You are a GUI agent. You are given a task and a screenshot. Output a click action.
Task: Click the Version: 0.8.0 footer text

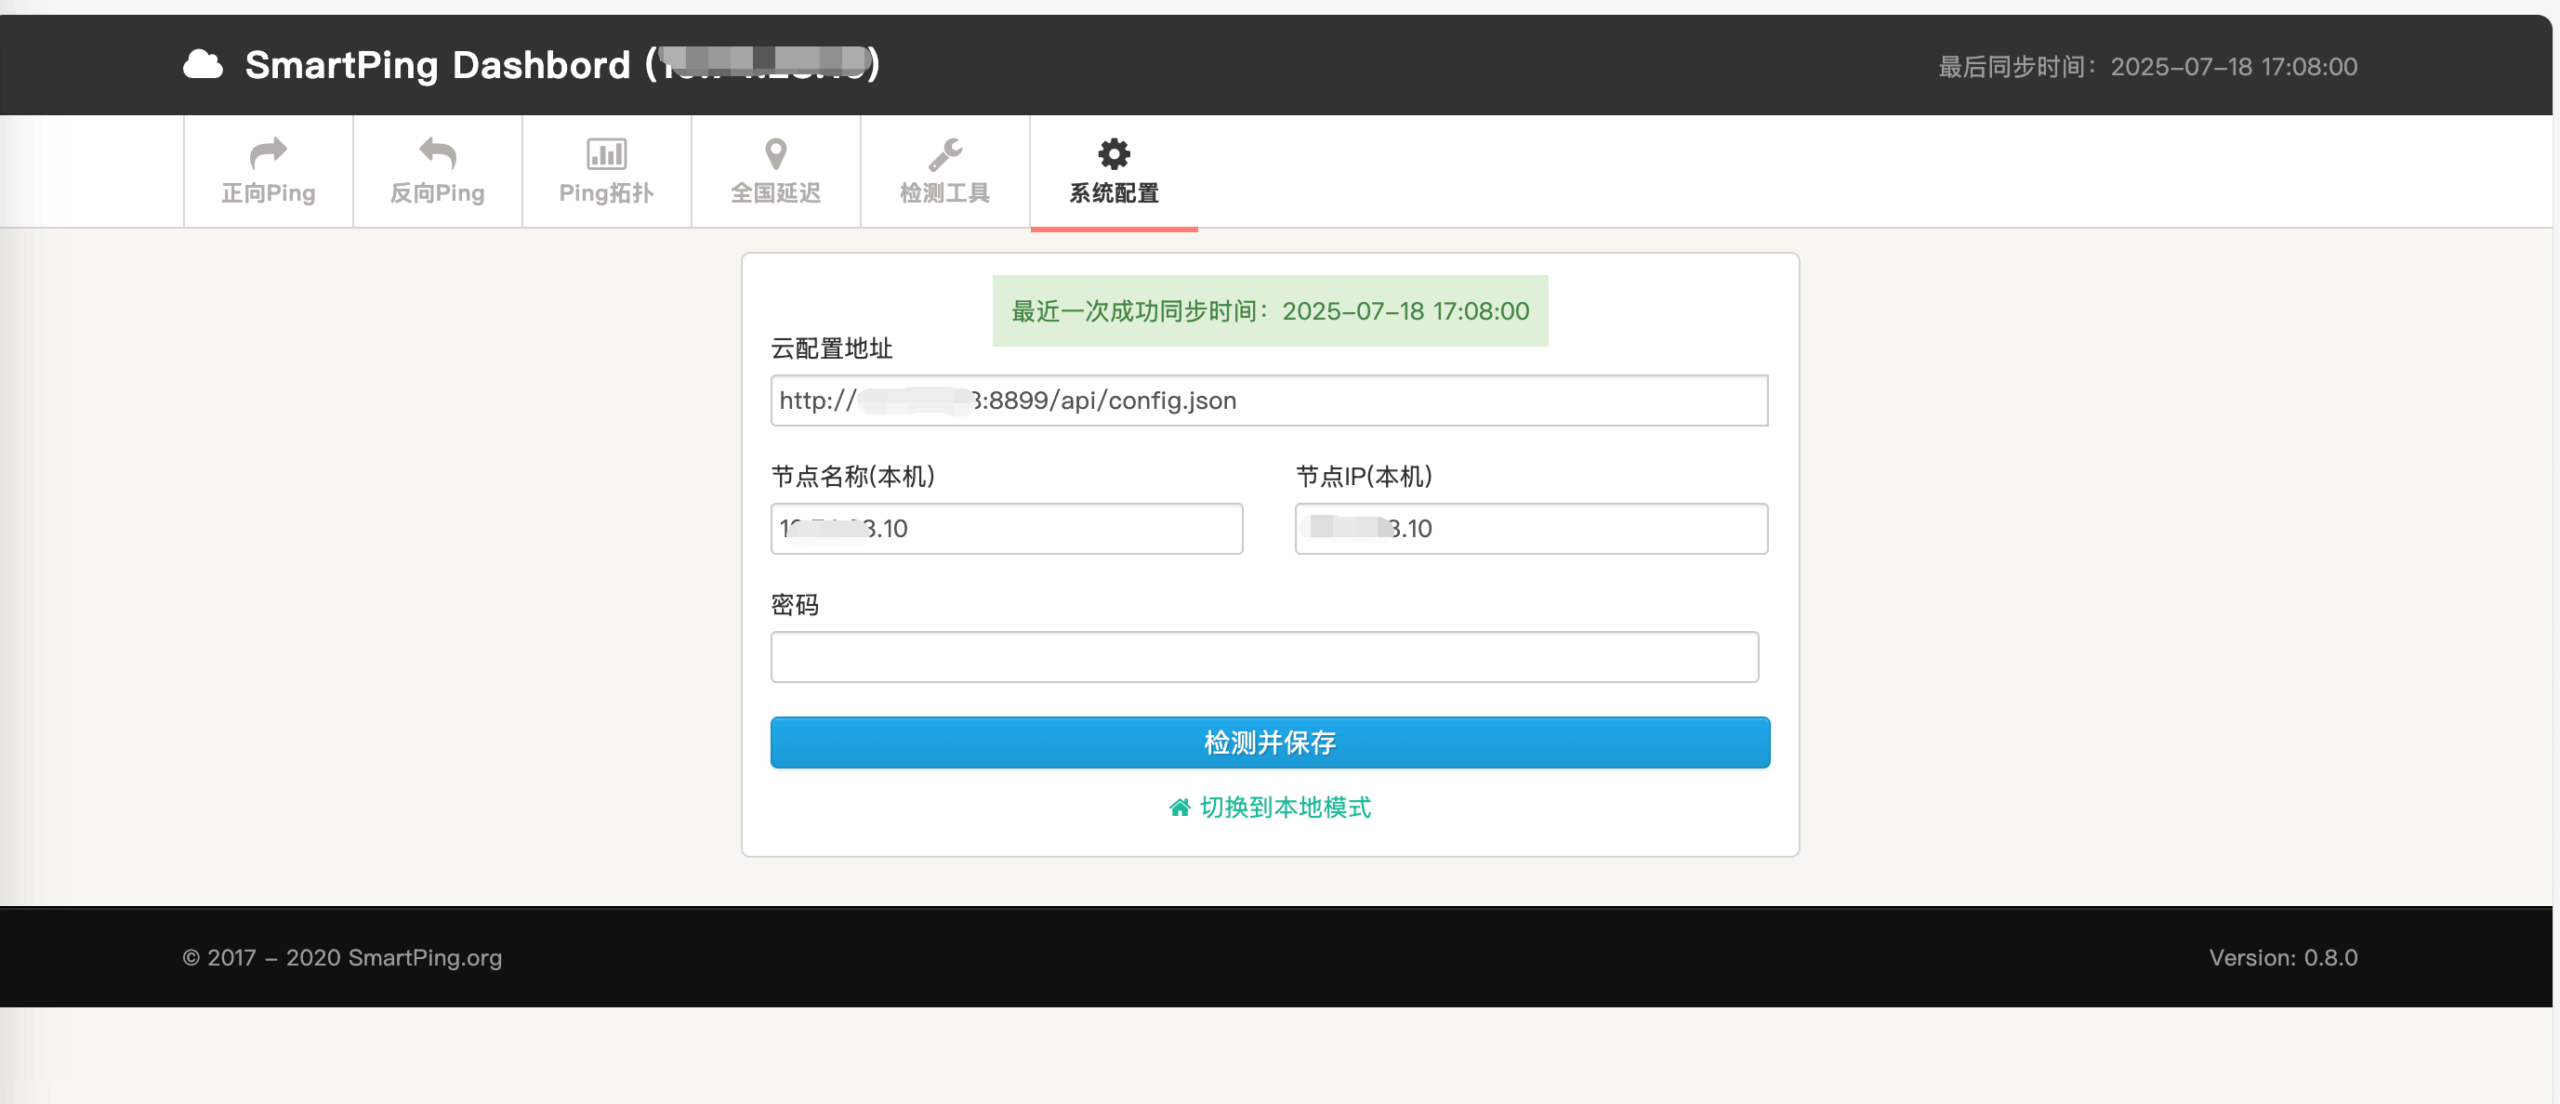click(2283, 958)
